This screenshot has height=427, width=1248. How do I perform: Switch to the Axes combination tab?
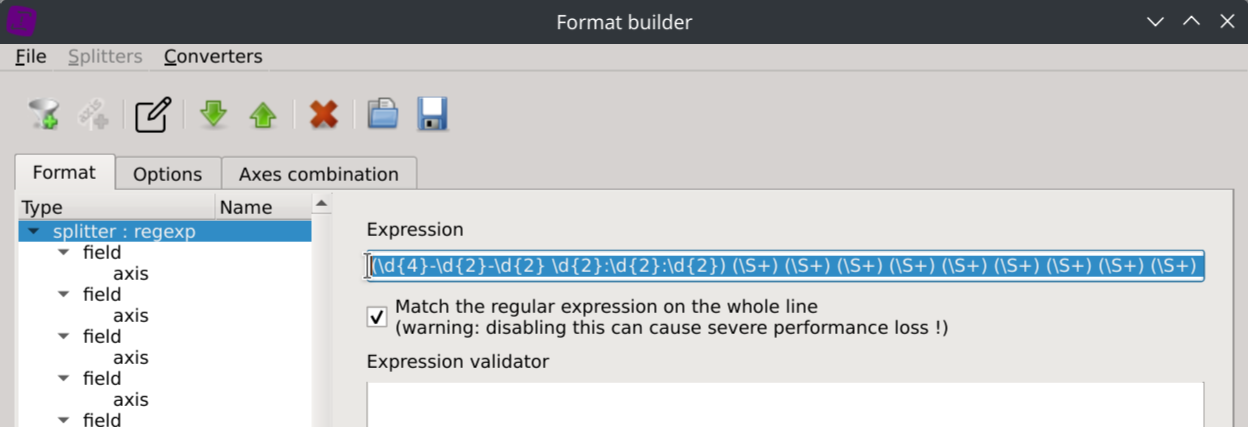(x=318, y=174)
